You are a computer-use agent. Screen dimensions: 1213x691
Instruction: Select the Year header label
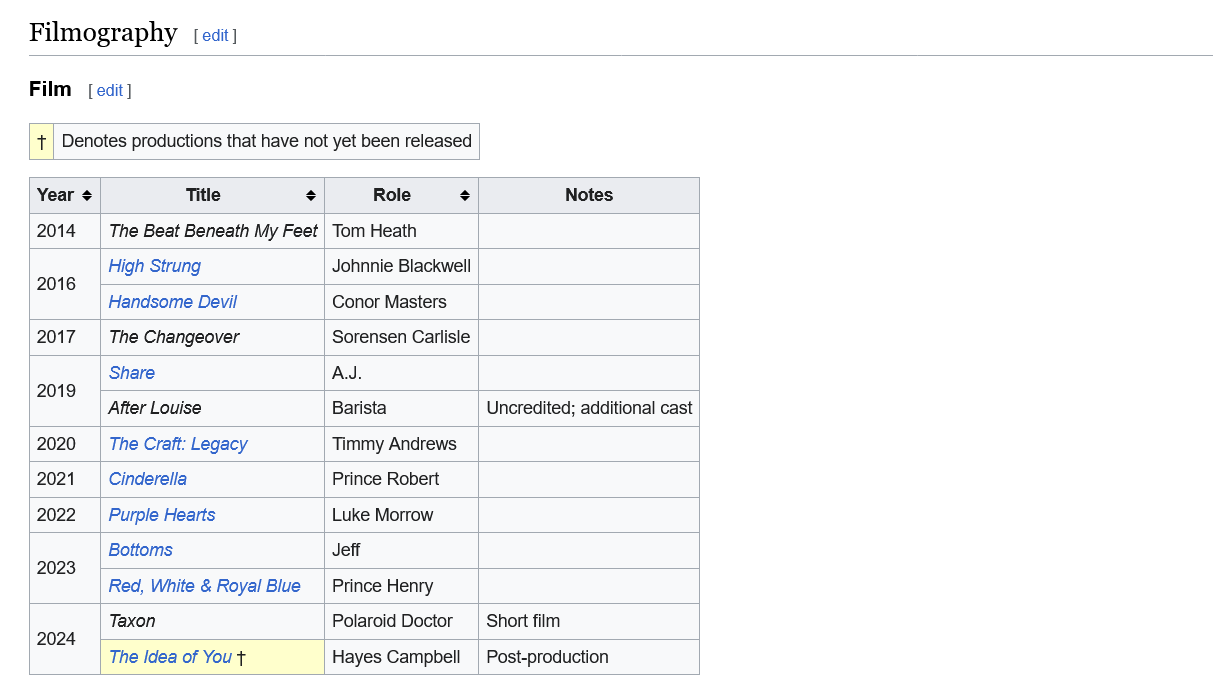55,196
